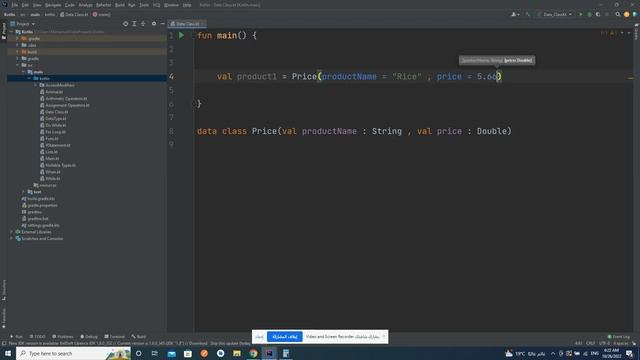Toggle the Project side tab on left edge
Screen dimensions: 640x360
pyautogui.click(x=4, y=31)
